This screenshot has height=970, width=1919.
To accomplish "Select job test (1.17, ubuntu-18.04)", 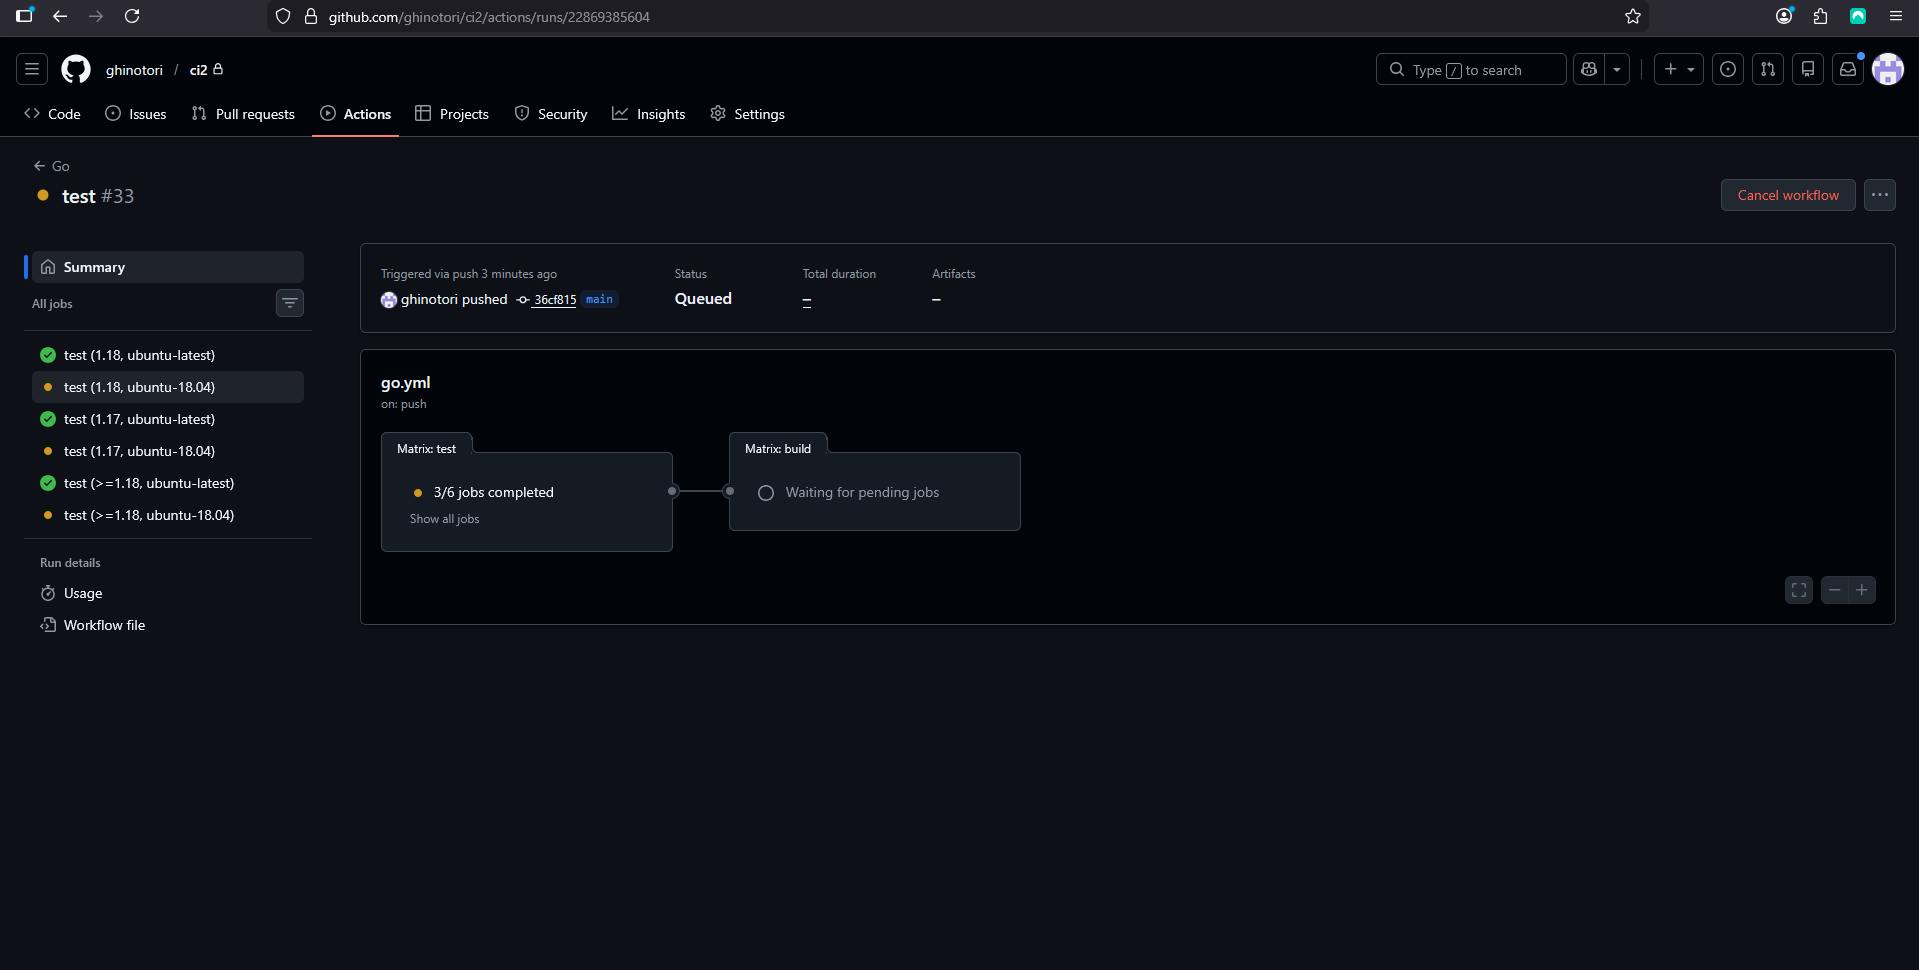I will coord(139,451).
